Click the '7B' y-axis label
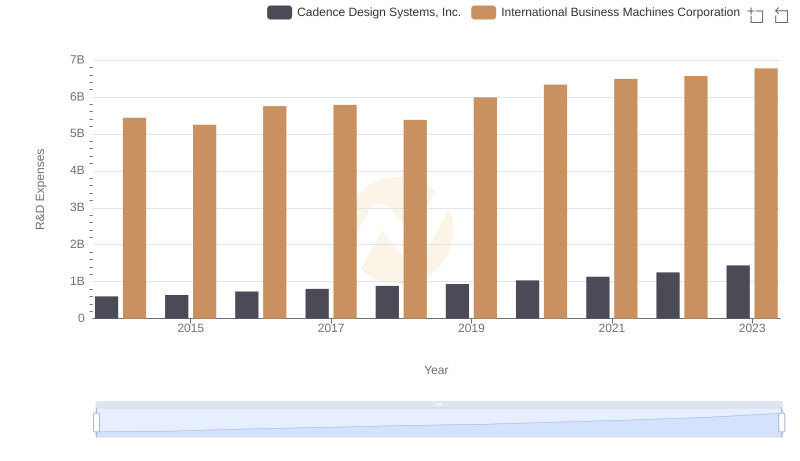The height and width of the screenshot is (461, 800). coord(77,60)
